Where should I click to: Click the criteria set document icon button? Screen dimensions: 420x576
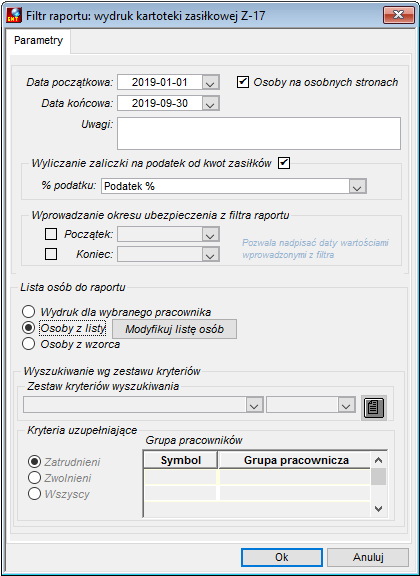click(x=374, y=408)
